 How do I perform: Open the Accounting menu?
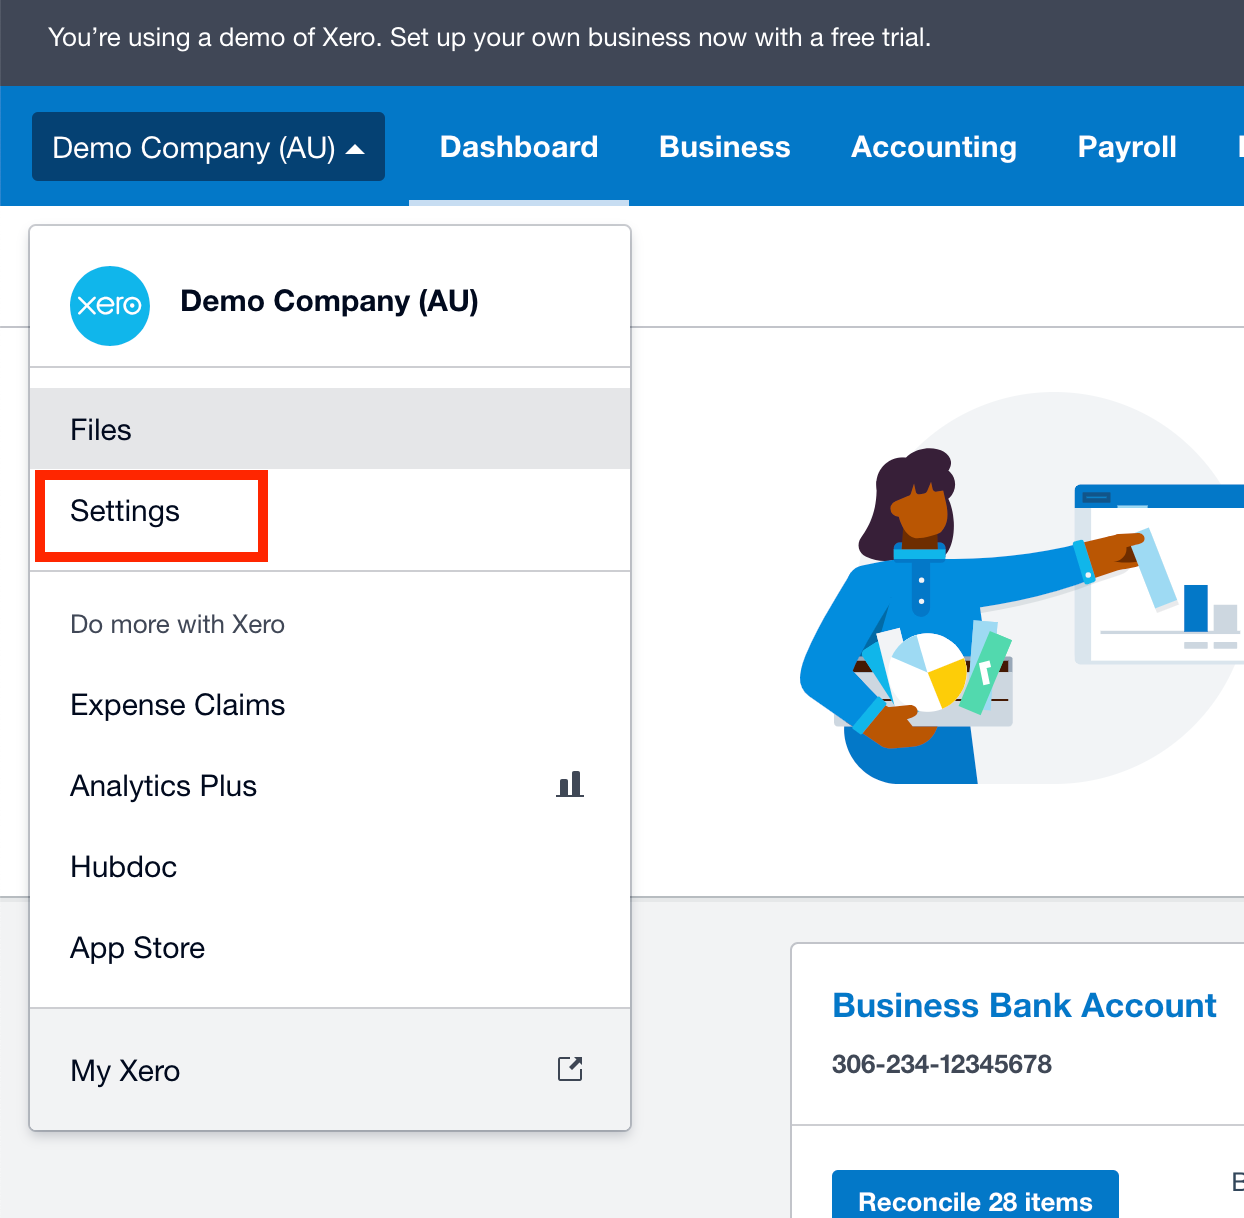tap(934, 147)
